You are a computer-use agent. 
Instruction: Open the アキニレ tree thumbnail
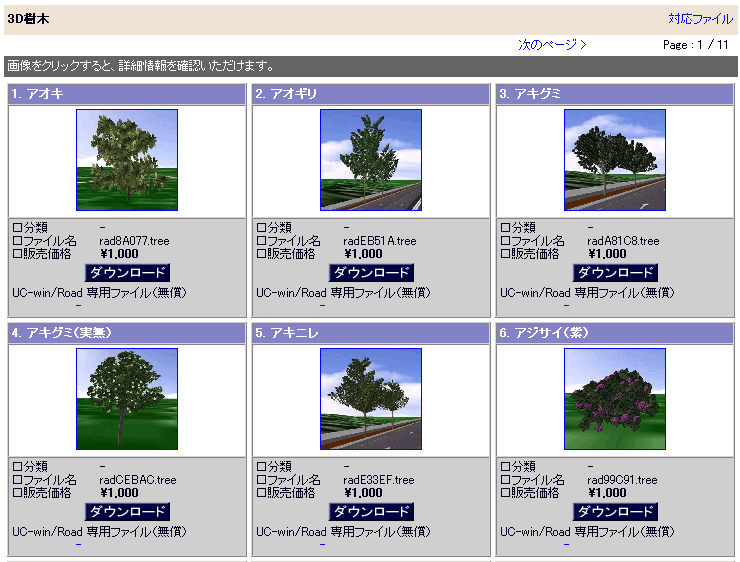click(x=371, y=399)
